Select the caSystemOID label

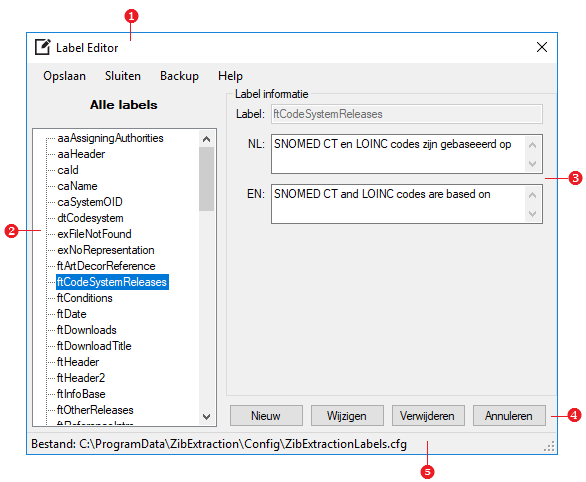(90, 202)
